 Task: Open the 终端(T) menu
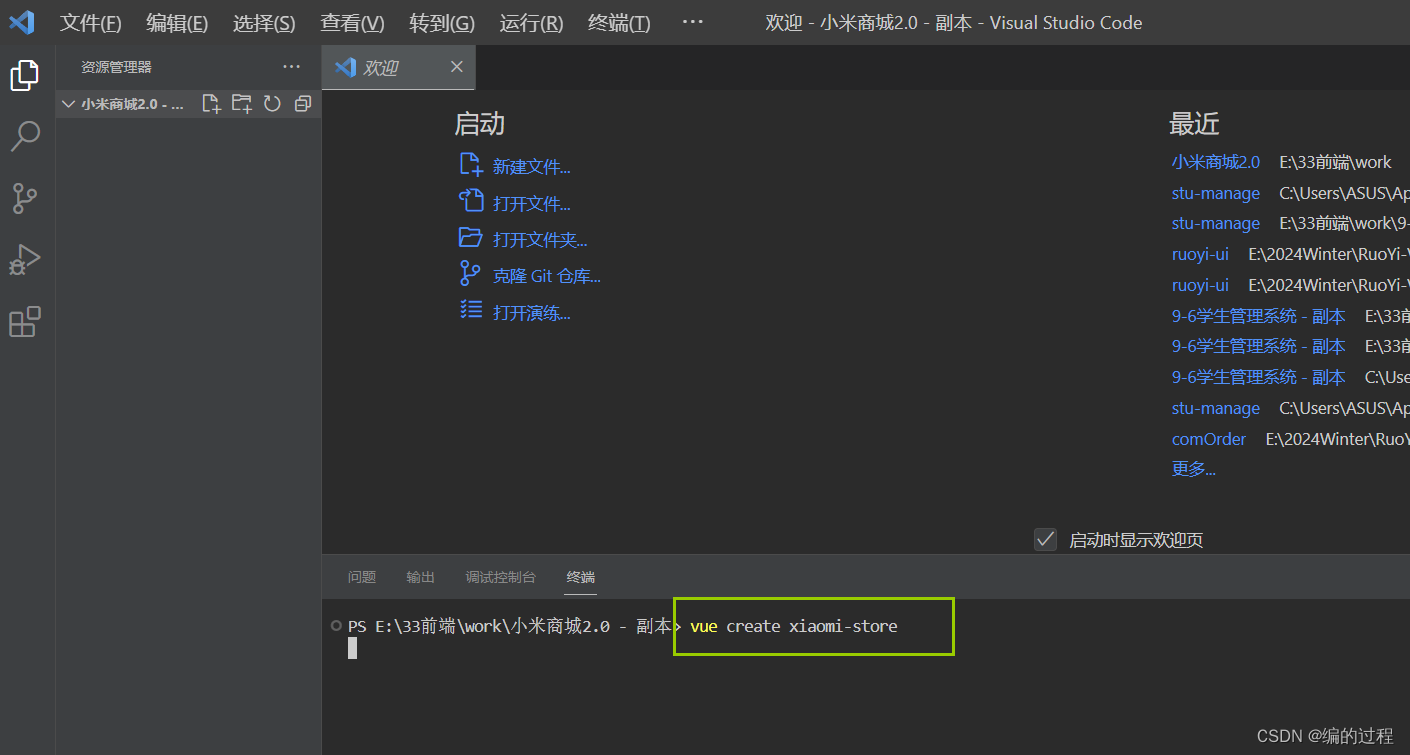[x=619, y=22]
